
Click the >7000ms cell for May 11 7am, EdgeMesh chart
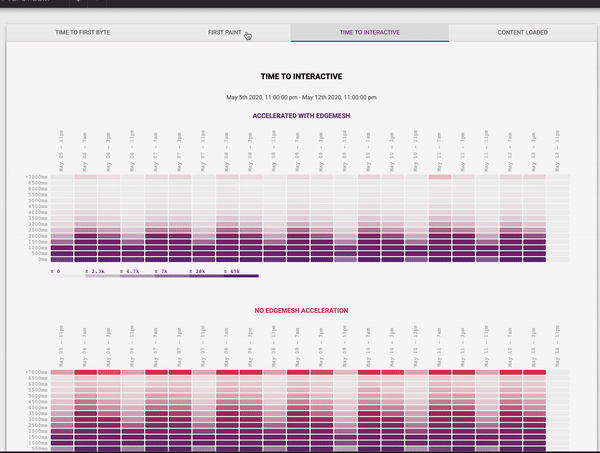pyautogui.click(x=440, y=177)
